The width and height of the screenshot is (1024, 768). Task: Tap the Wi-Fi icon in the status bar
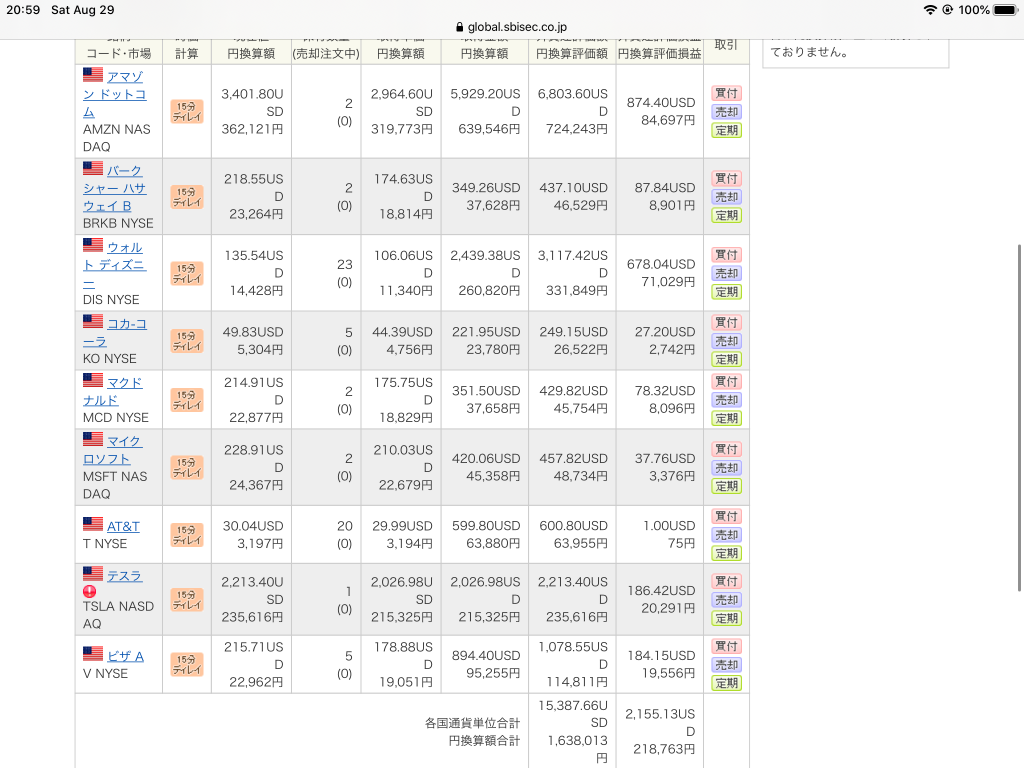(930, 10)
